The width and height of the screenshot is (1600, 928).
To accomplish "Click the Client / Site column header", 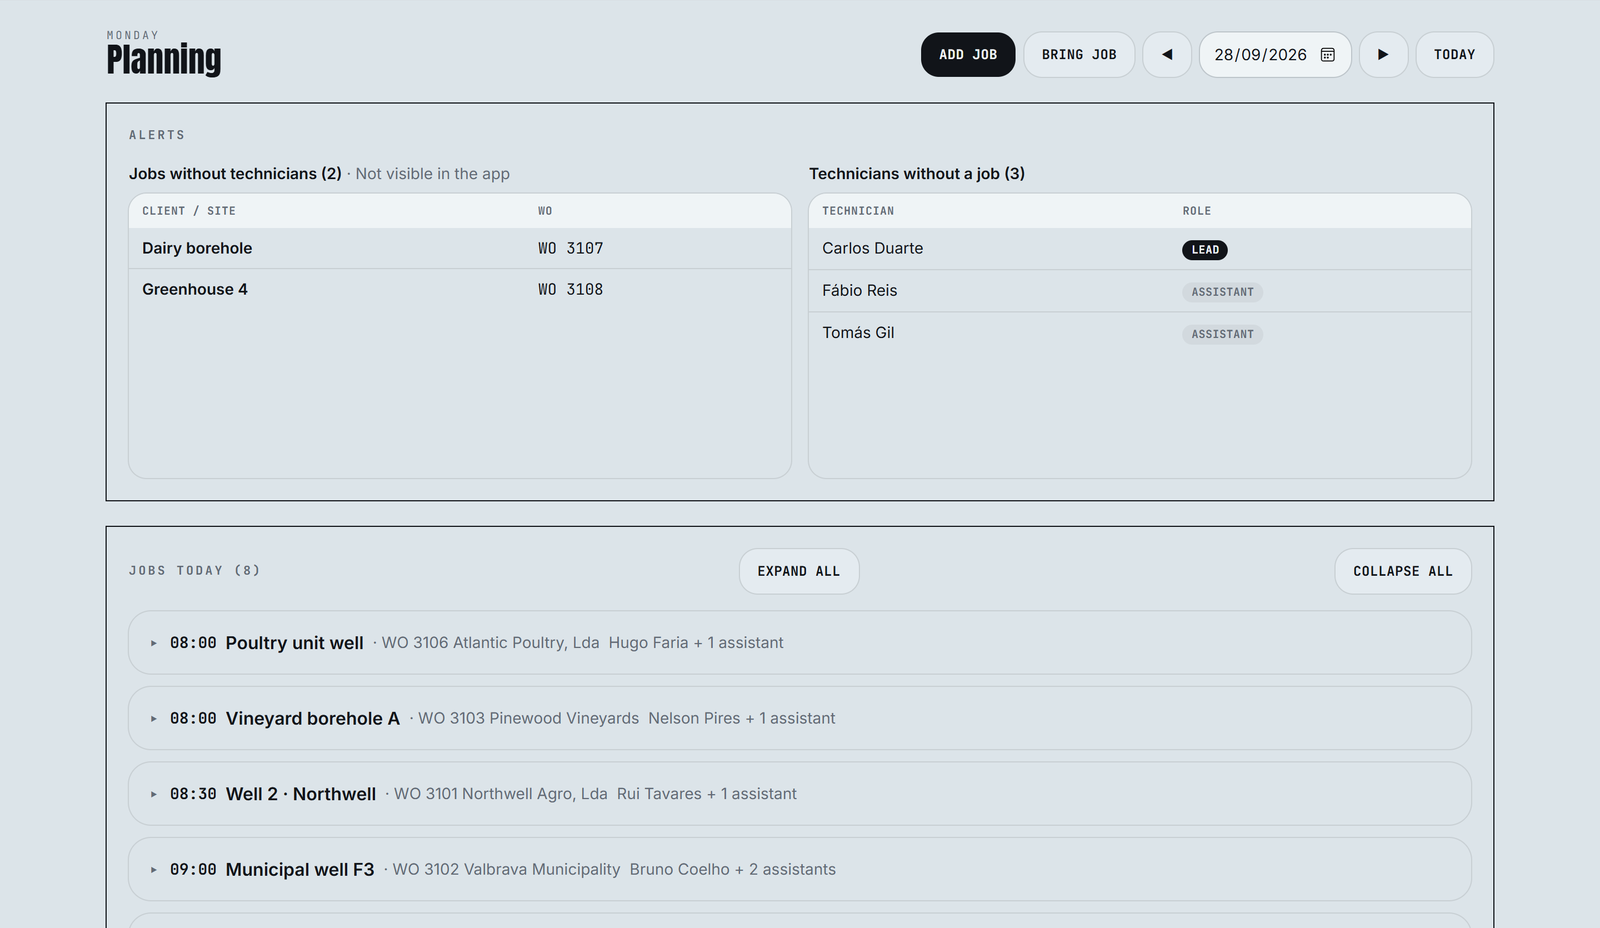I will [x=189, y=211].
